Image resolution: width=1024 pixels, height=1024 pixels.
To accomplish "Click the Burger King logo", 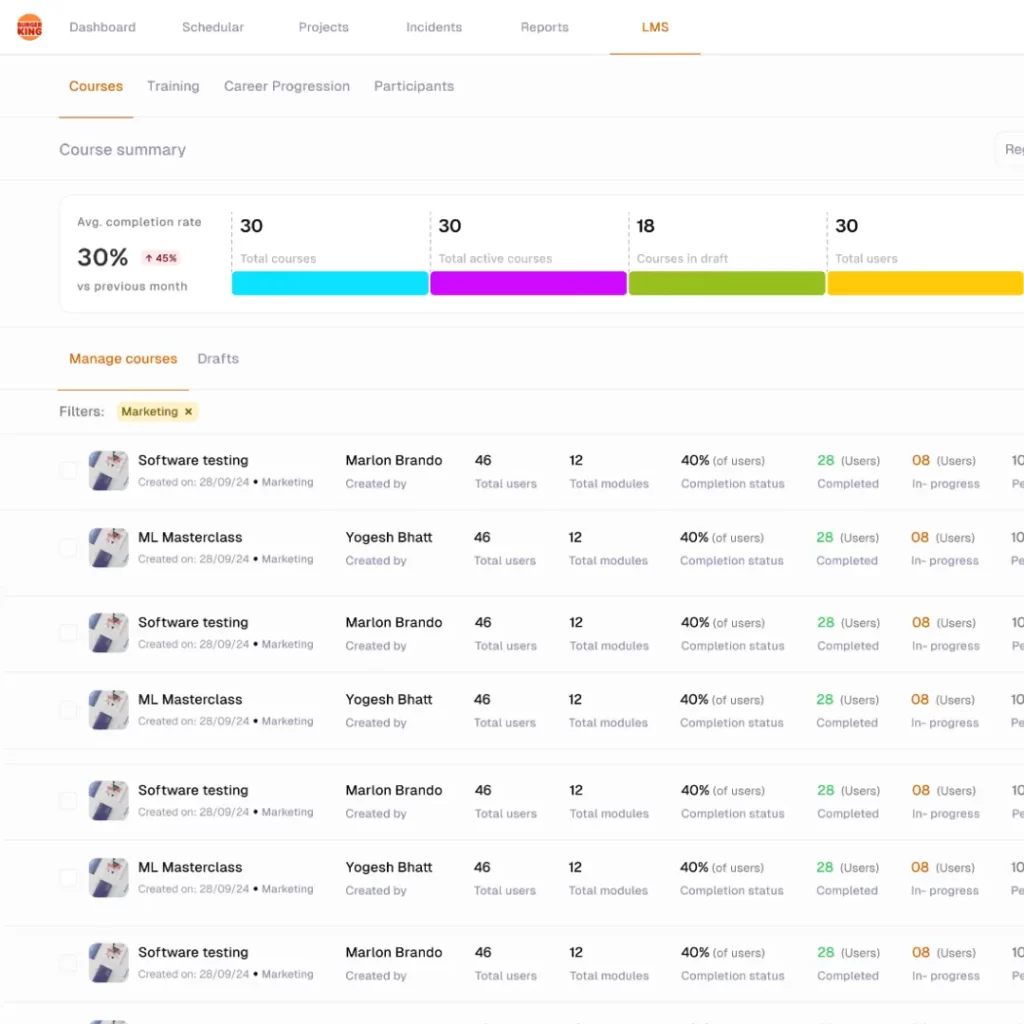I will (30, 27).
